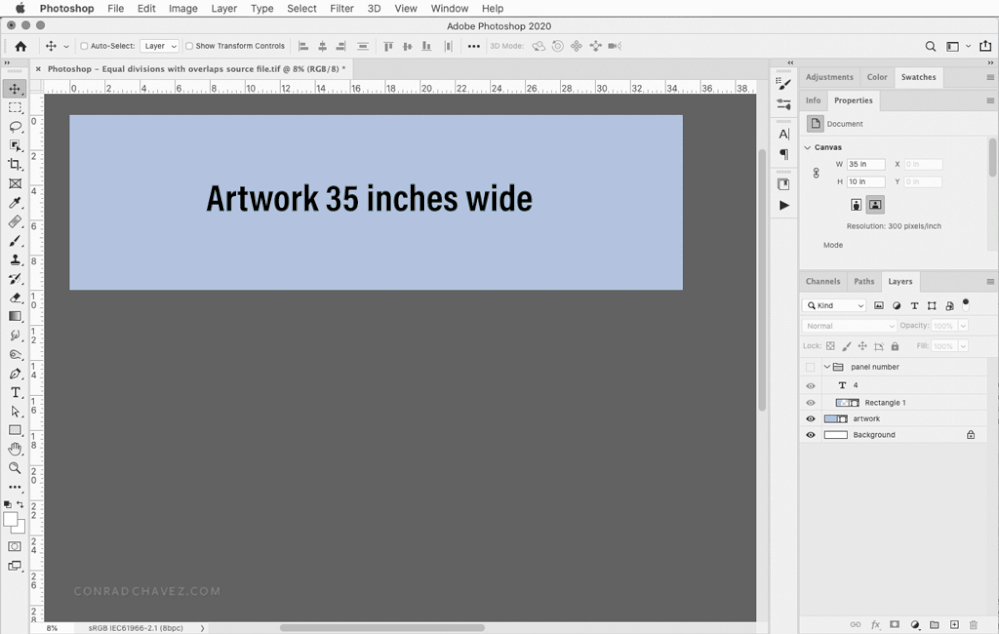The image size is (999, 634).
Task: Click the horizontal scrollbar below the canvas
Action: click(x=382, y=628)
